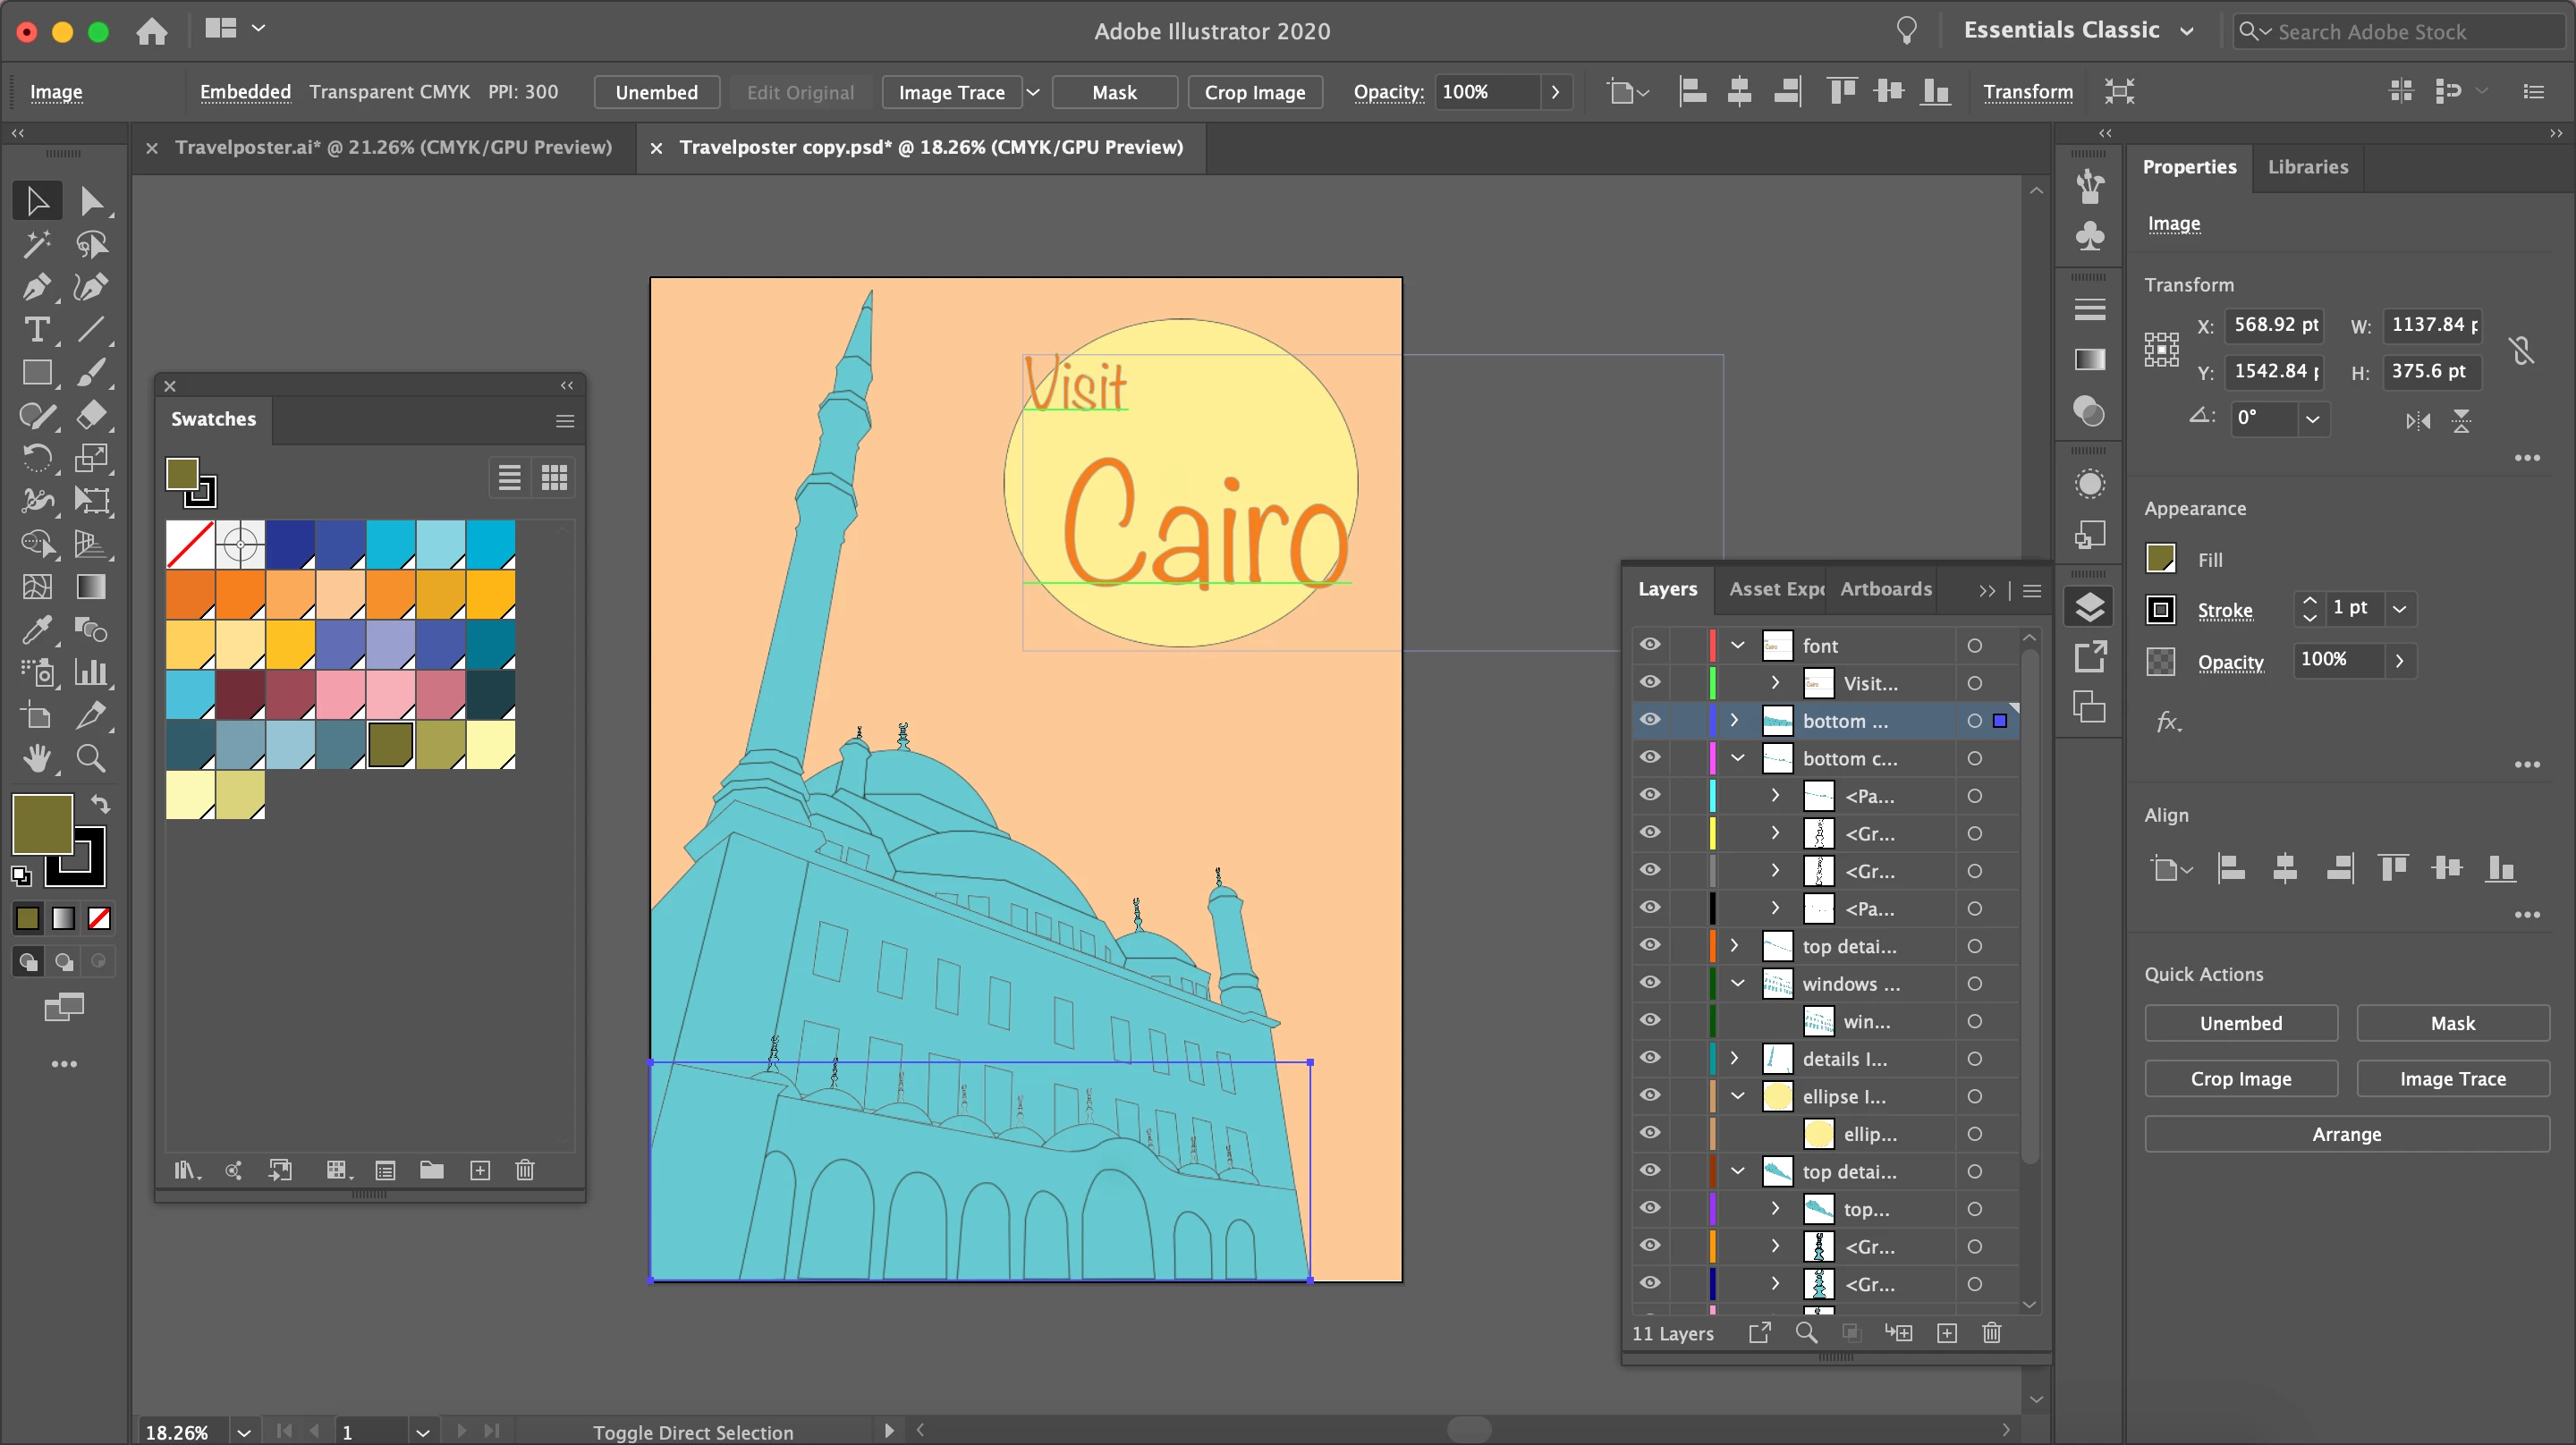
Task: Pick the dark maroon swatch
Action: coord(240,695)
